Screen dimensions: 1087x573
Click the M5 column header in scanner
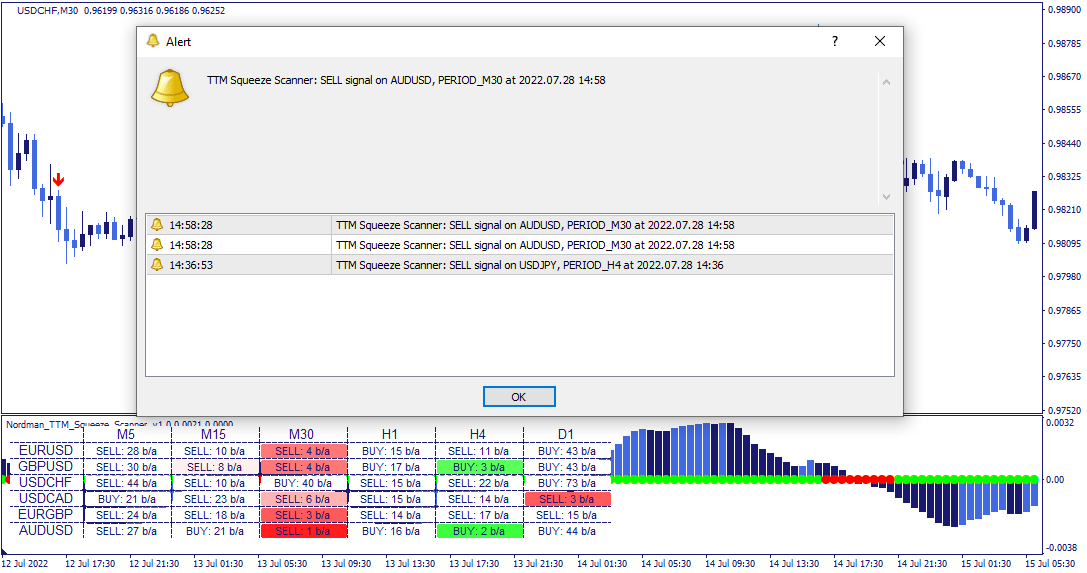(x=125, y=434)
